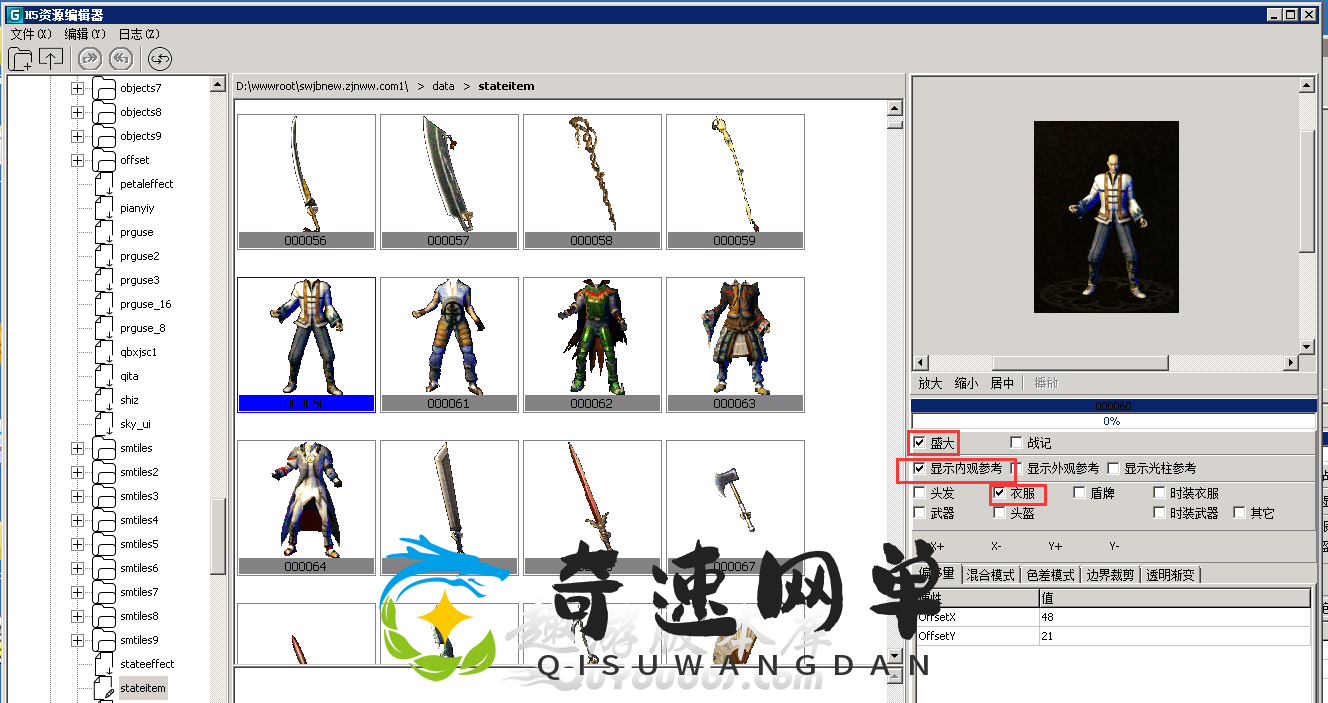Check the 武器 checkbox
The image size is (1328, 703).
tap(920, 513)
